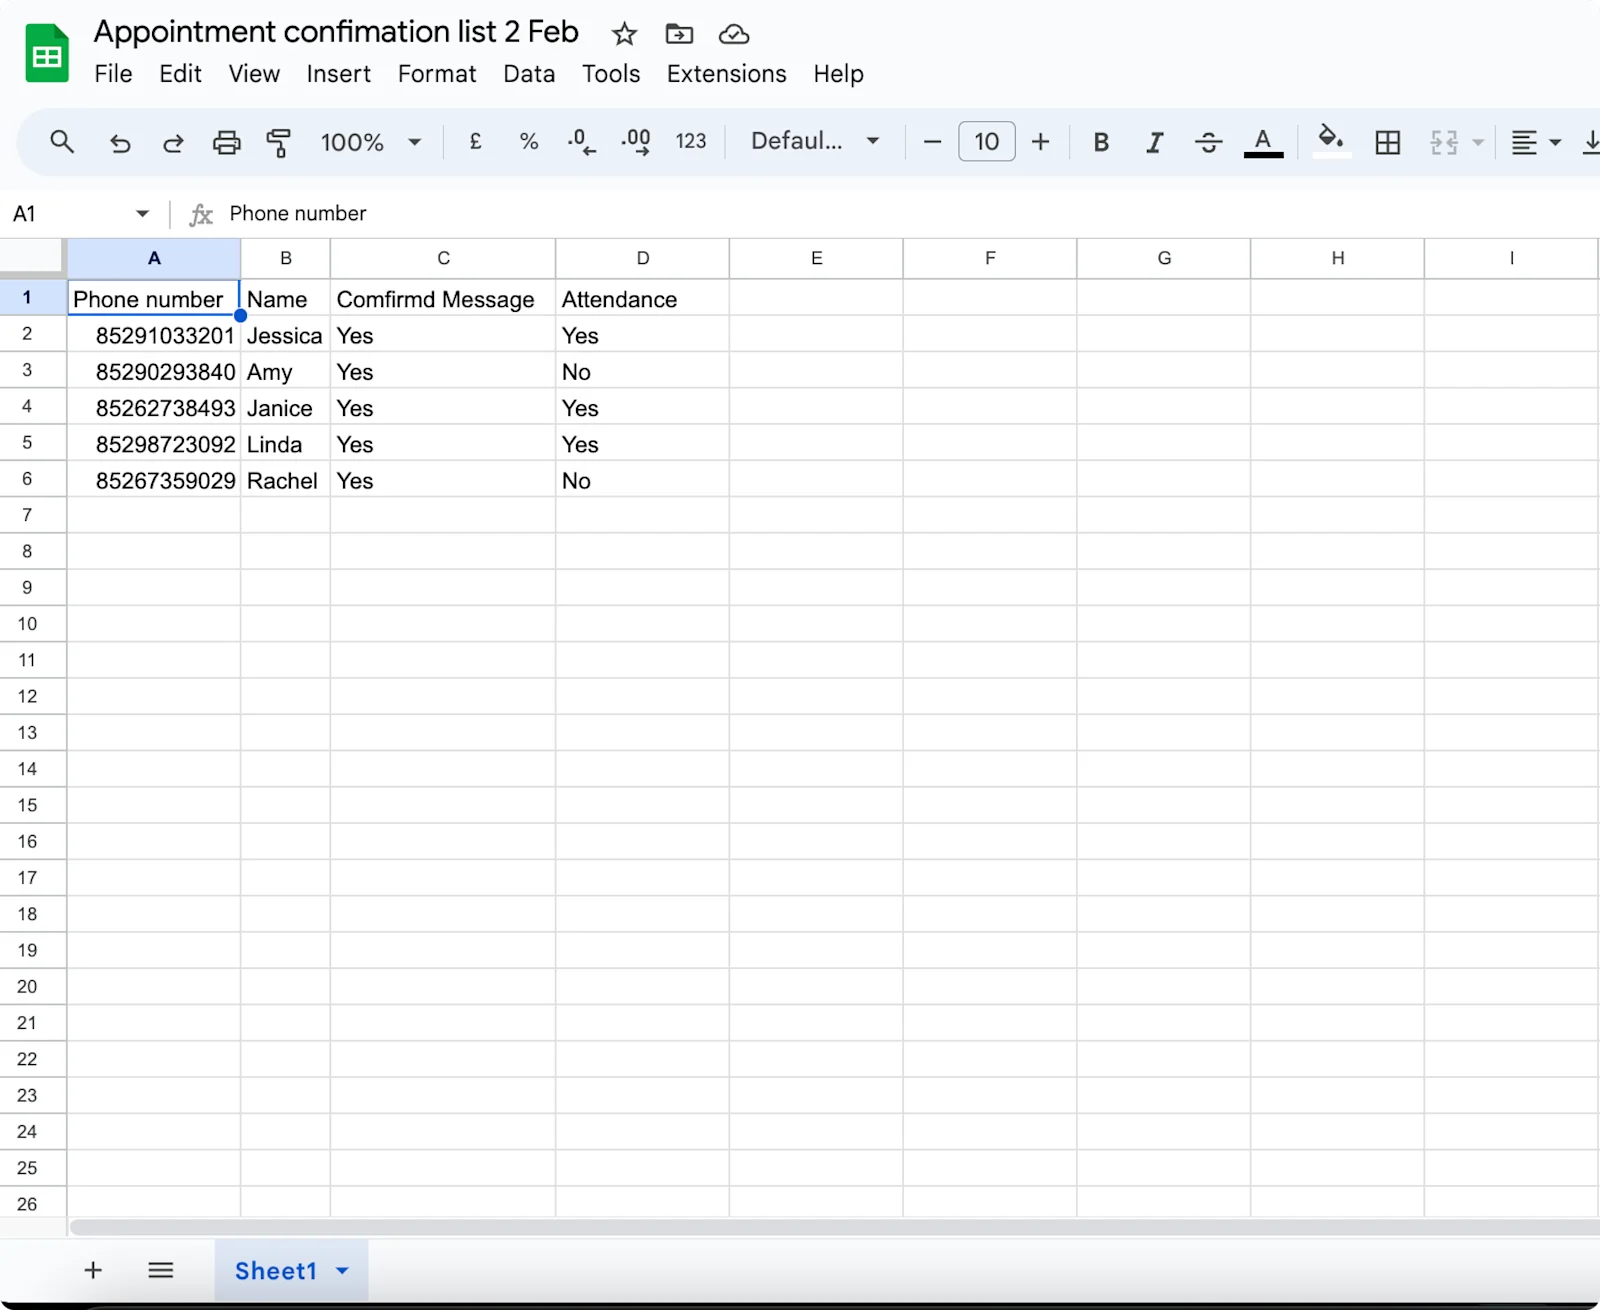Toggle strikethrough formatting
The width and height of the screenshot is (1600, 1310).
(x=1207, y=141)
